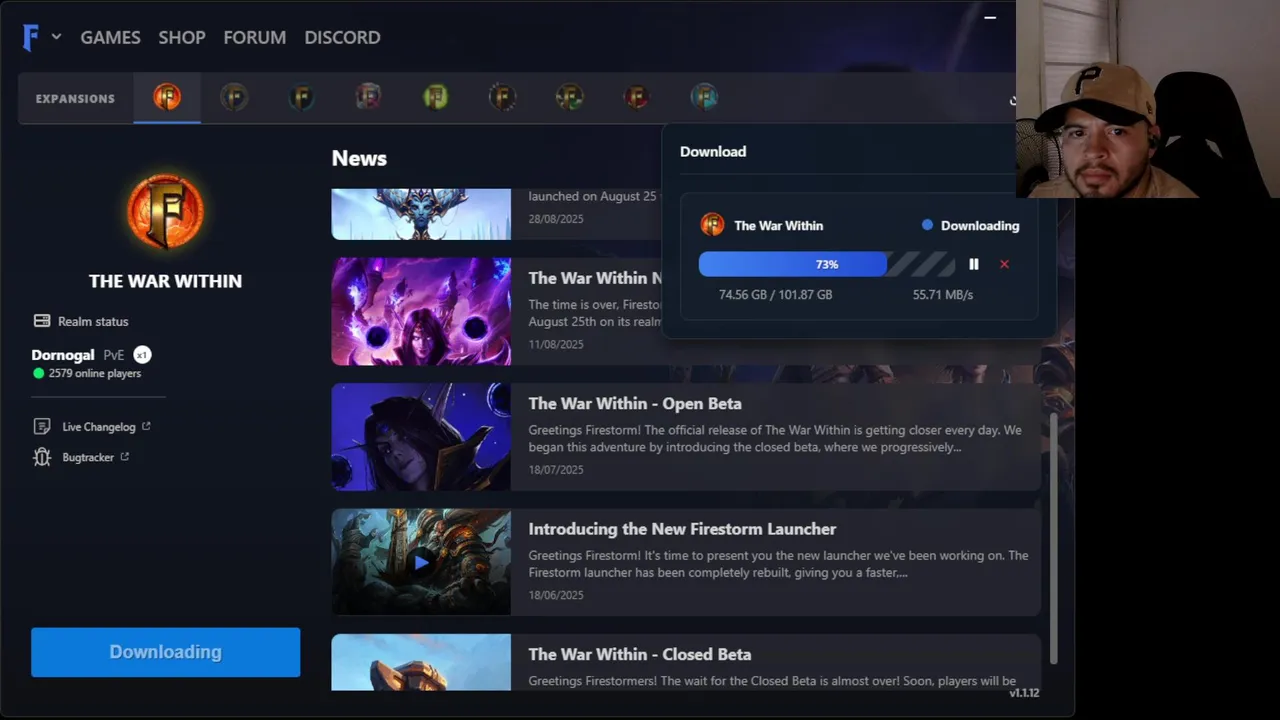Minimize the launcher window
1280x720 pixels.
click(x=990, y=17)
